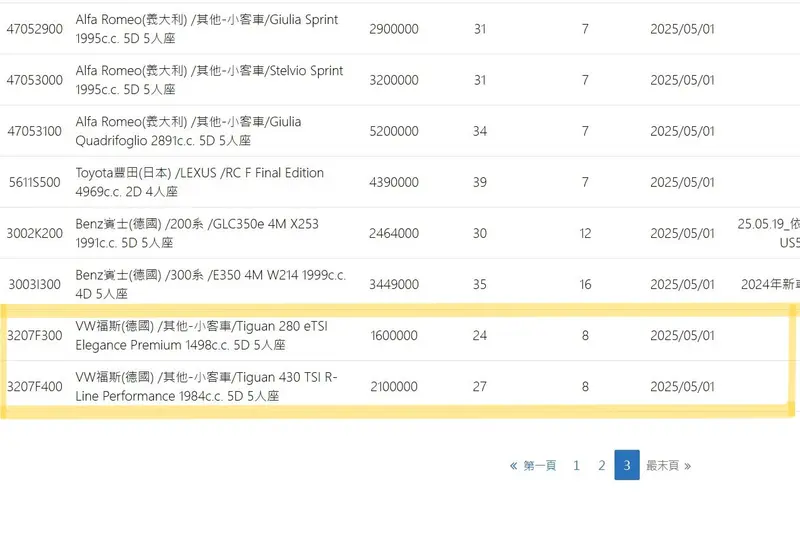Go to the first page link 第一頁
Screen dimensions: 800x533
click(x=533, y=465)
